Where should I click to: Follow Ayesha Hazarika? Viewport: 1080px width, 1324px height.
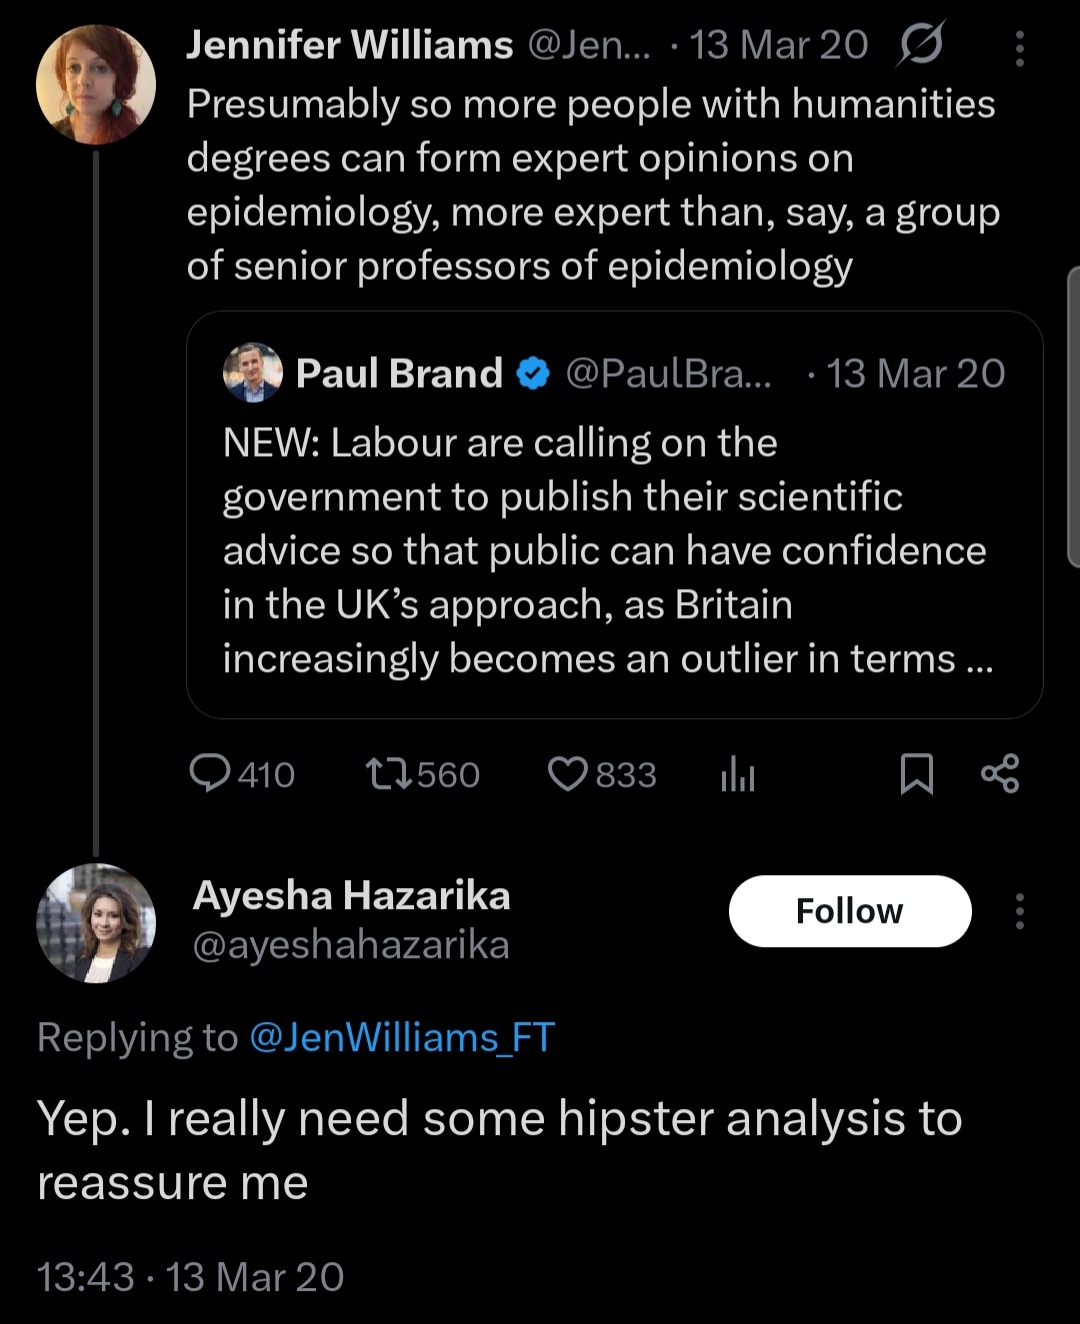[849, 911]
